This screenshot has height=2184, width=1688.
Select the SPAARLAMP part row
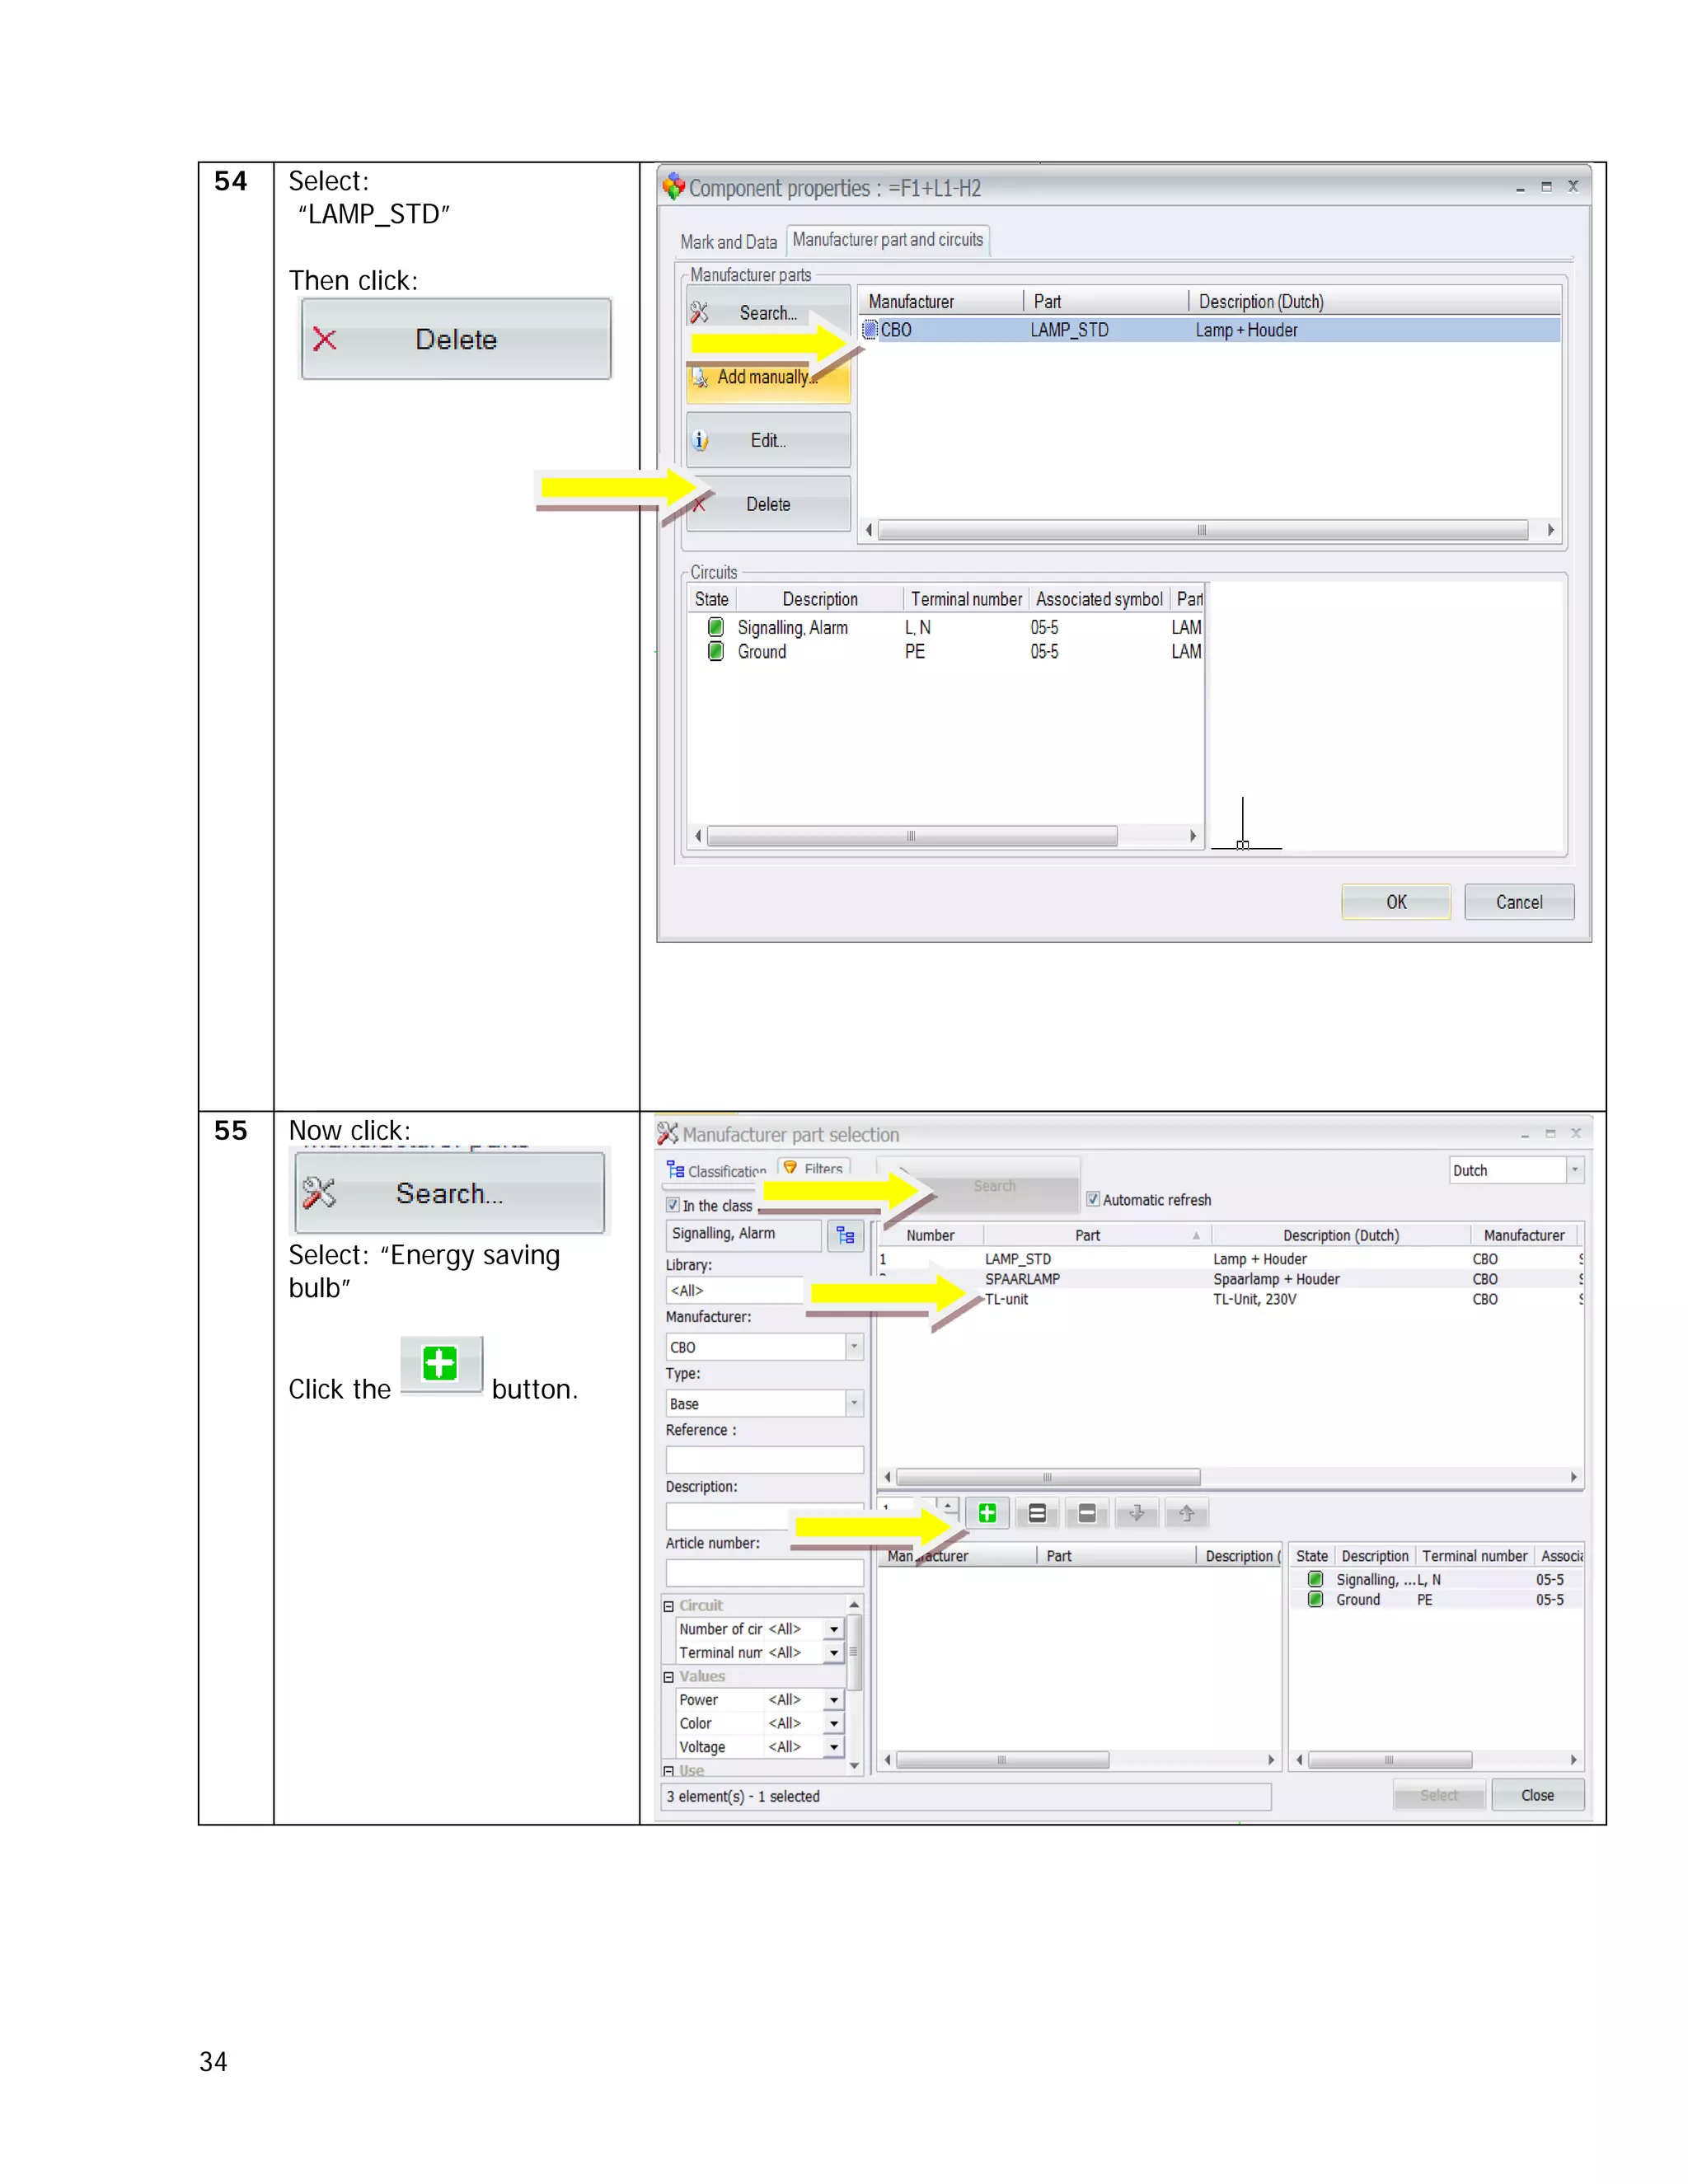[1230, 1279]
